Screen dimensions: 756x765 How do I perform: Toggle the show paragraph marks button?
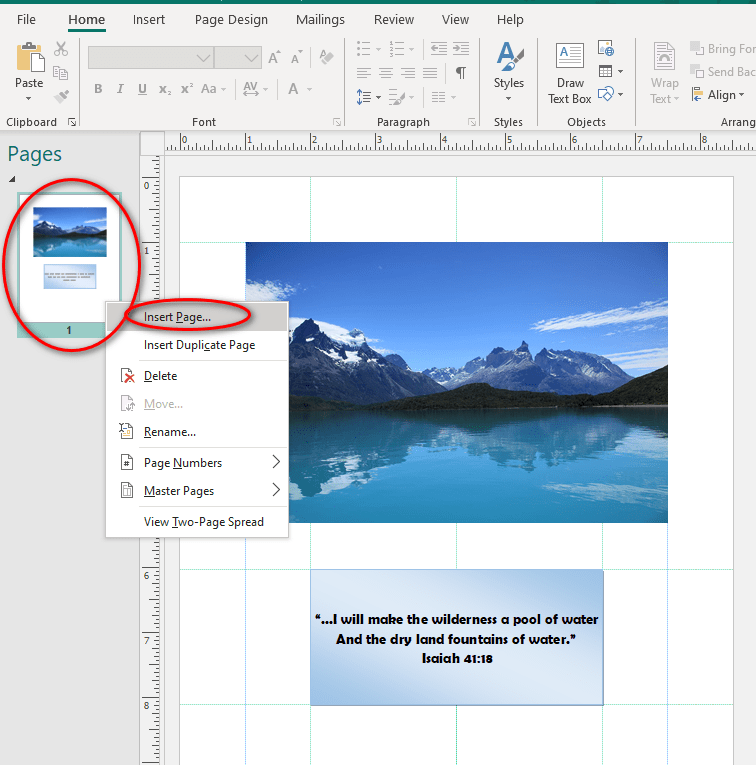(460, 72)
